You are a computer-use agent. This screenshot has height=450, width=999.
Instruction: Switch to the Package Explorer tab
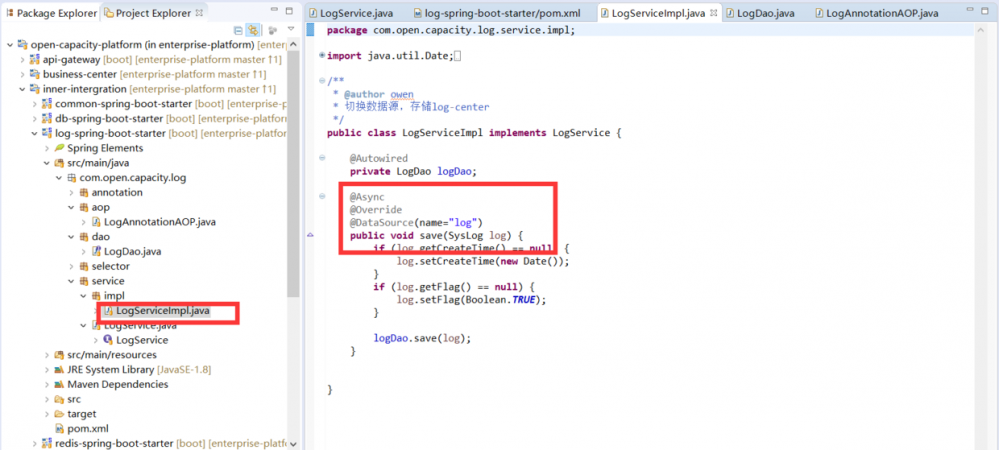[x=51, y=13]
